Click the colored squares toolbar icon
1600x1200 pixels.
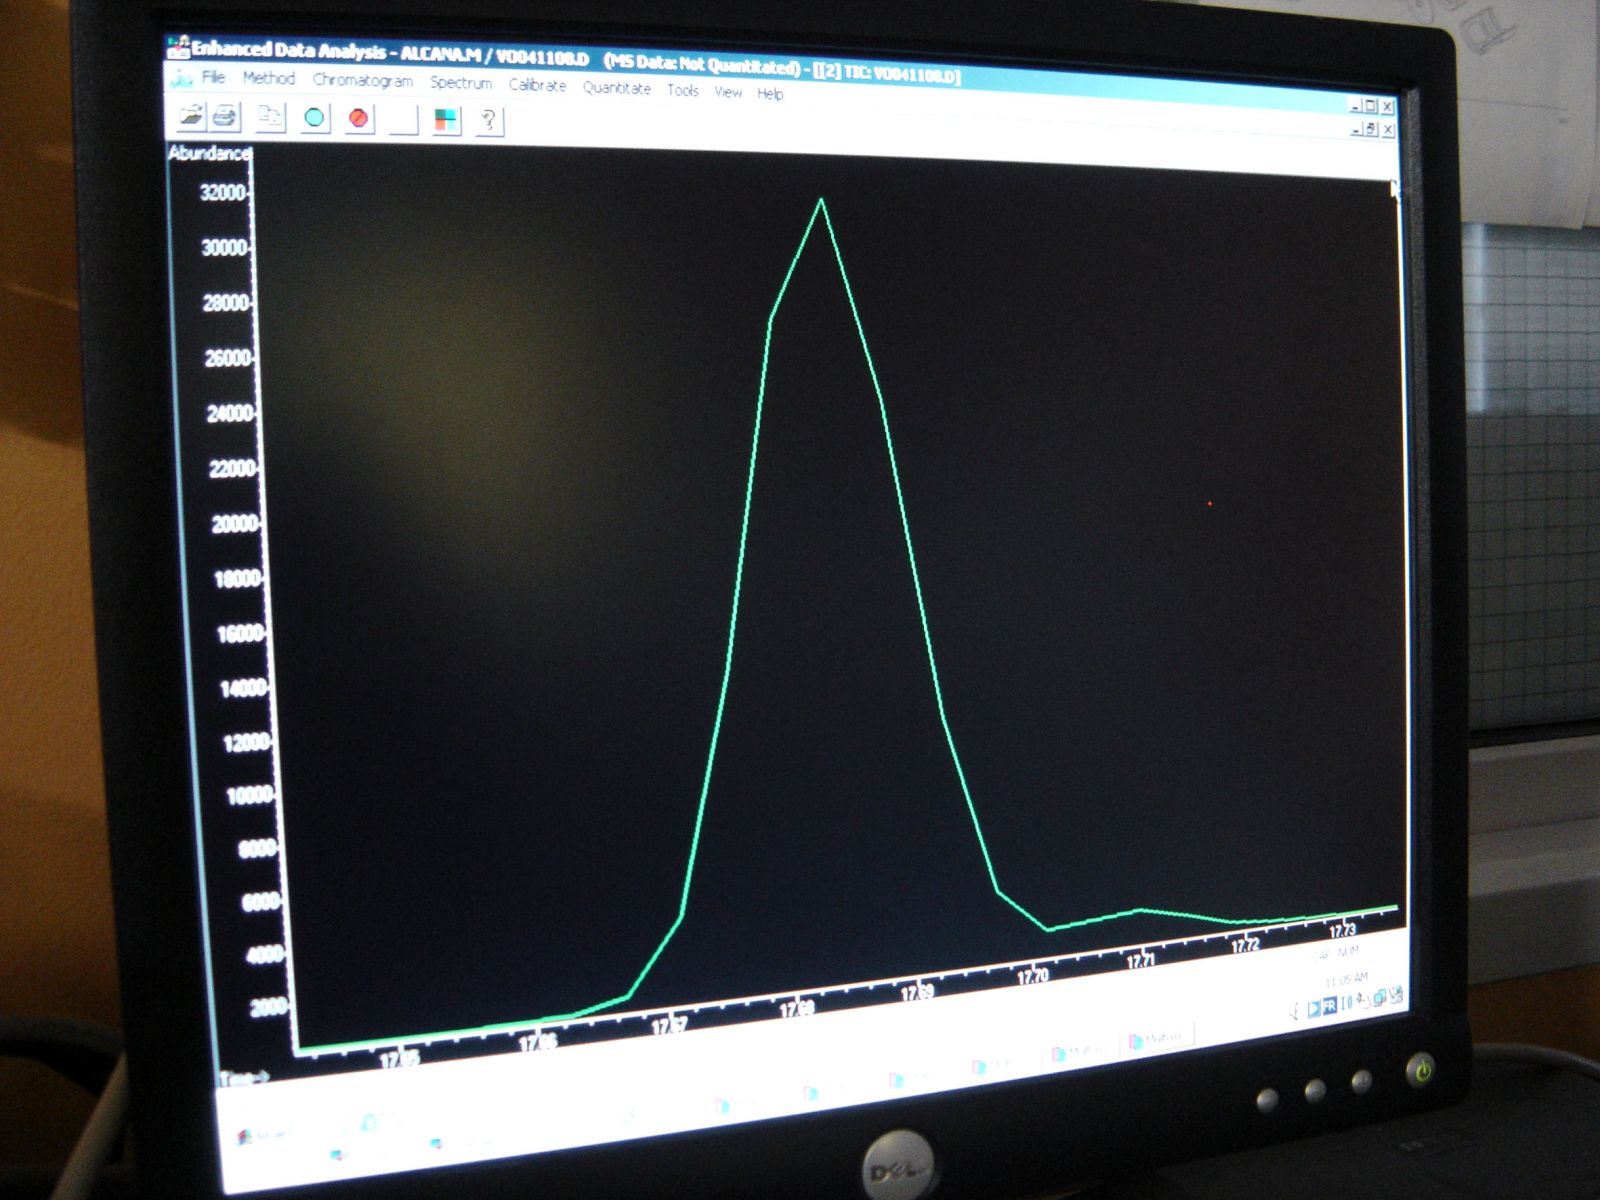click(x=445, y=121)
